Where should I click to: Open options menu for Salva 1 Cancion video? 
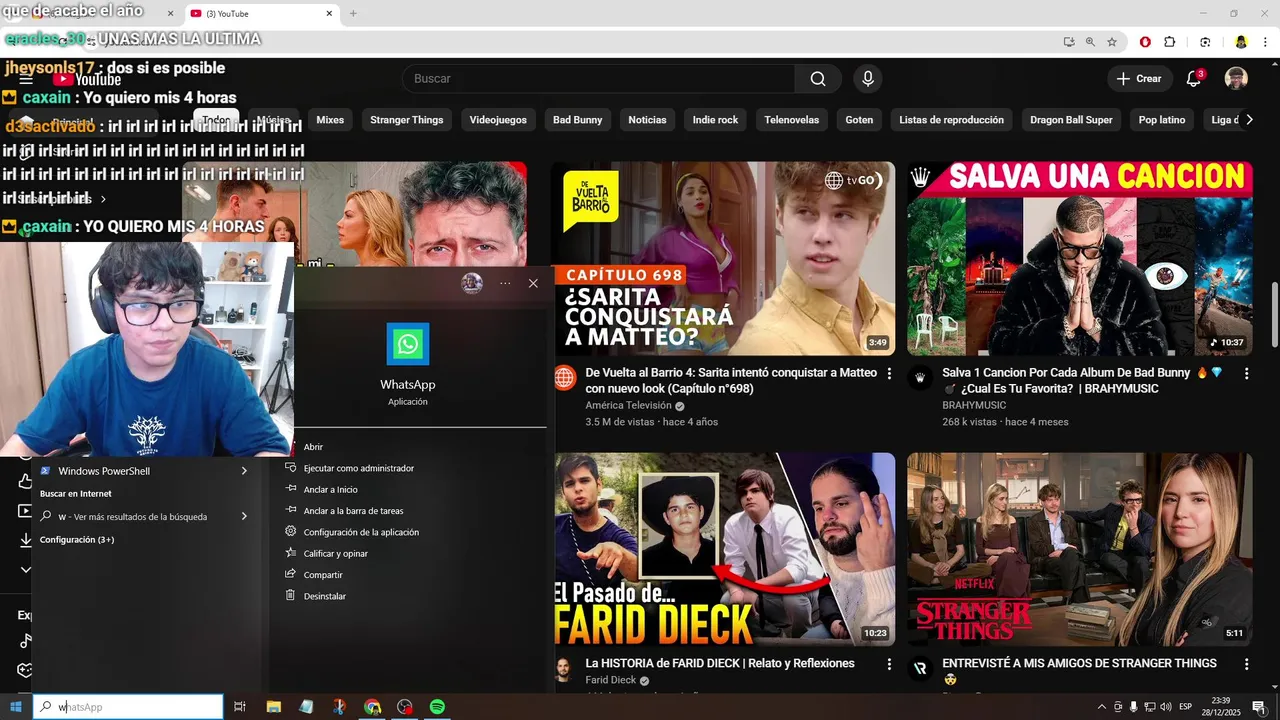click(x=1246, y=373)
